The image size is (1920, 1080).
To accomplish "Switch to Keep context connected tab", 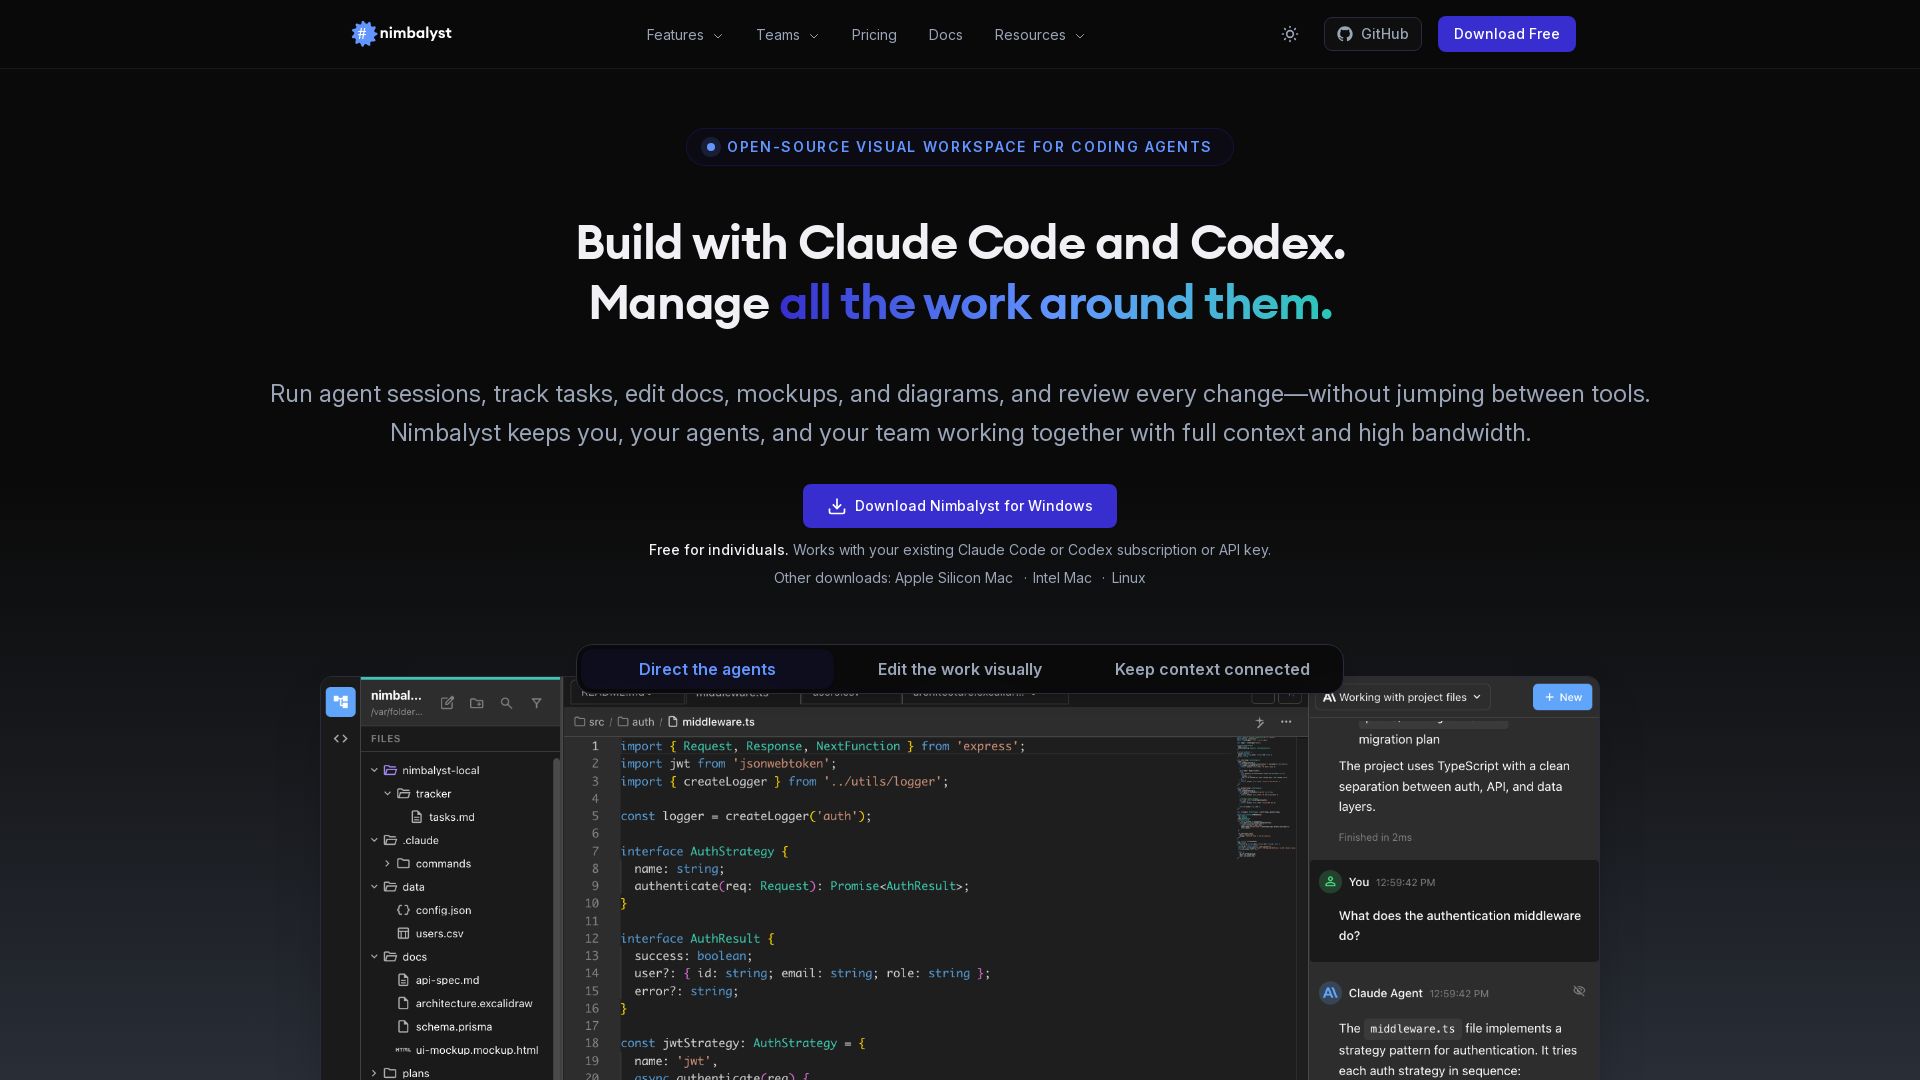I will point(1212,670).
